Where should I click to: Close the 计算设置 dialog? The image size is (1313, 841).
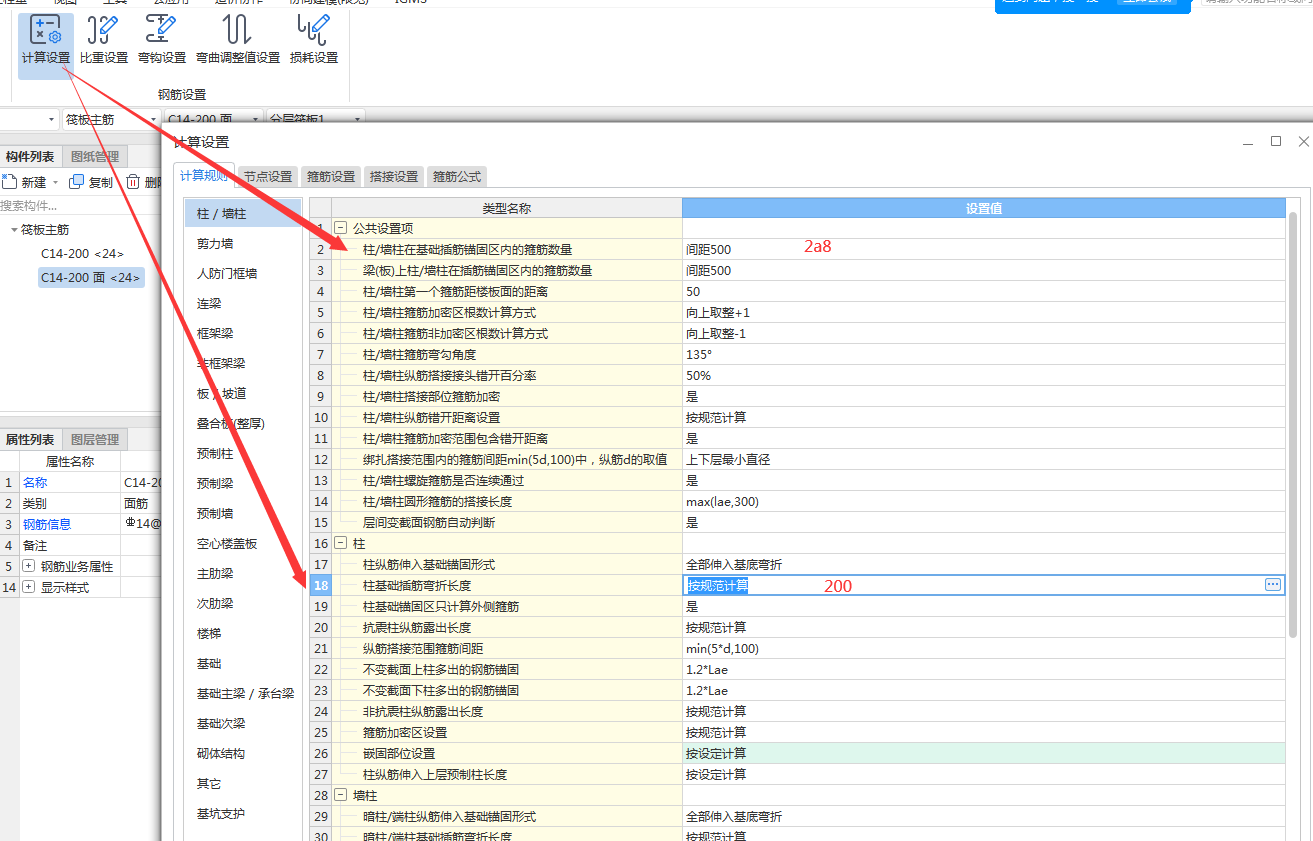click(x=1303, y=142)
